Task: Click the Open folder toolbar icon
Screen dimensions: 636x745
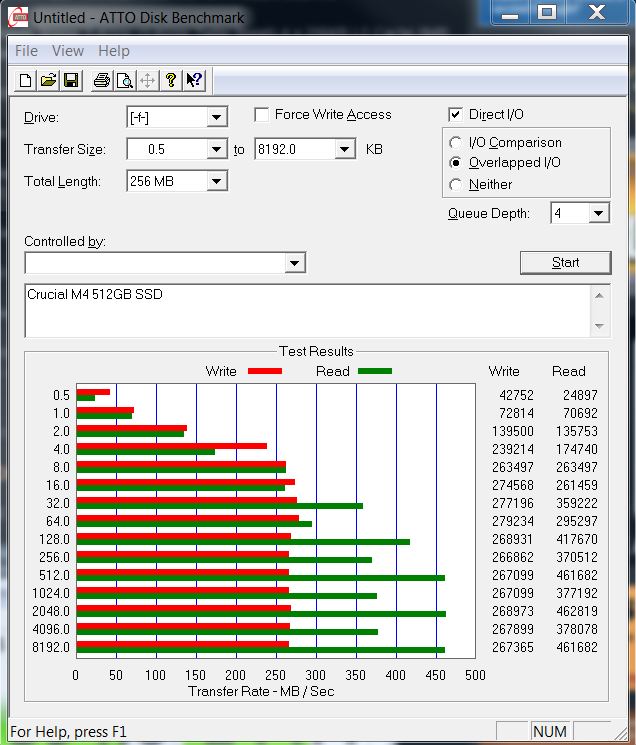Action: click(x=48, y=81)
